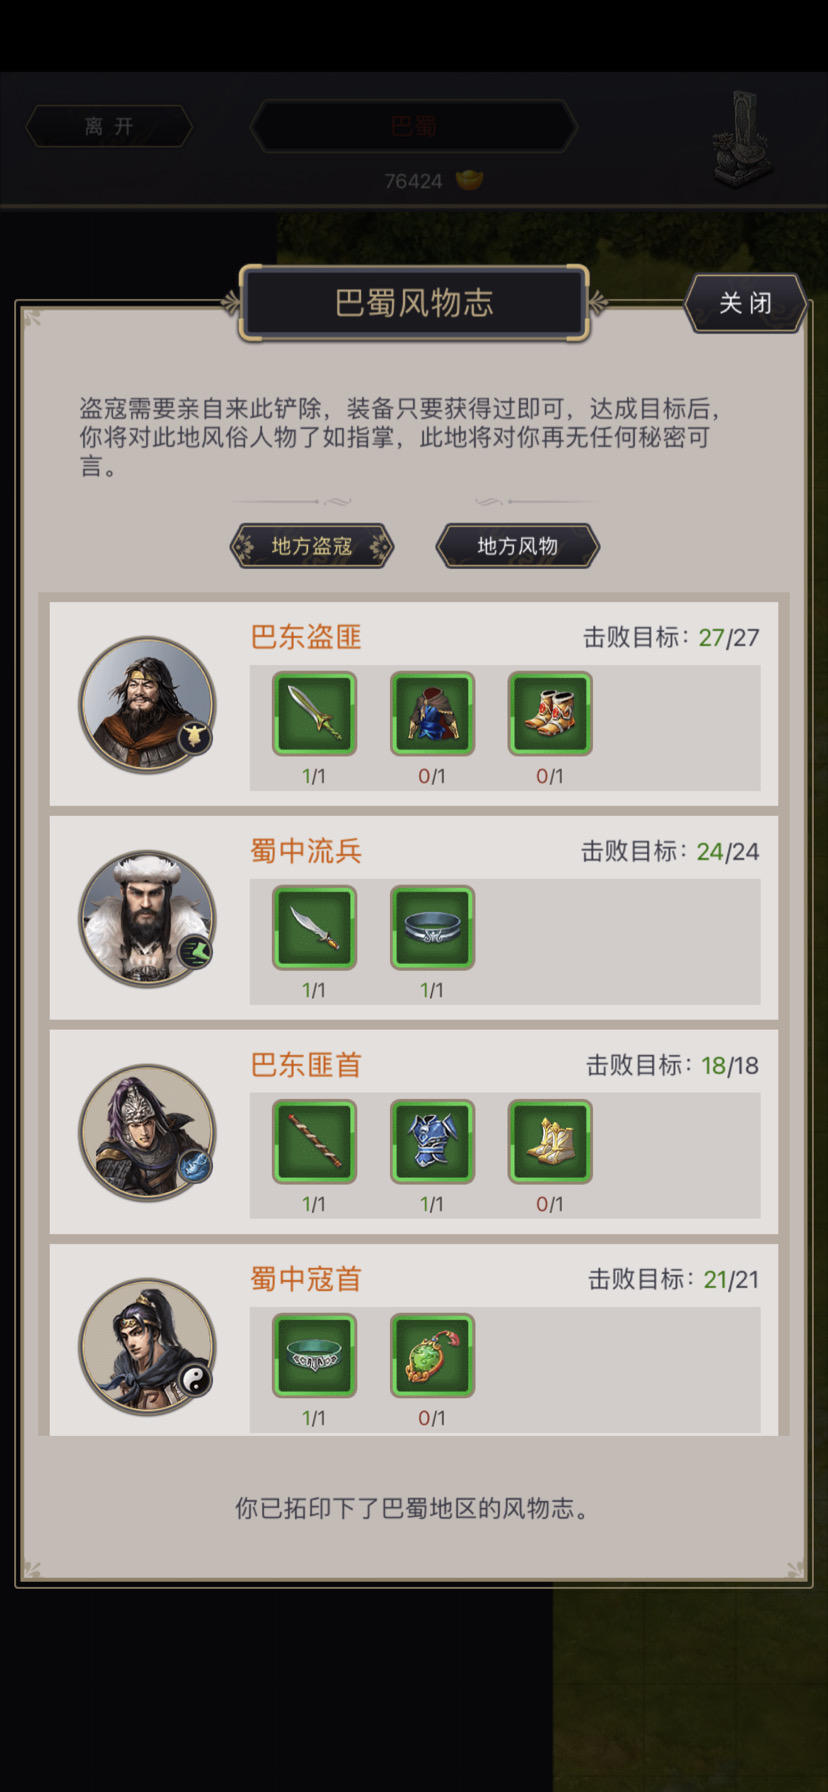Tap the 离开 leave button

point(109,127)
